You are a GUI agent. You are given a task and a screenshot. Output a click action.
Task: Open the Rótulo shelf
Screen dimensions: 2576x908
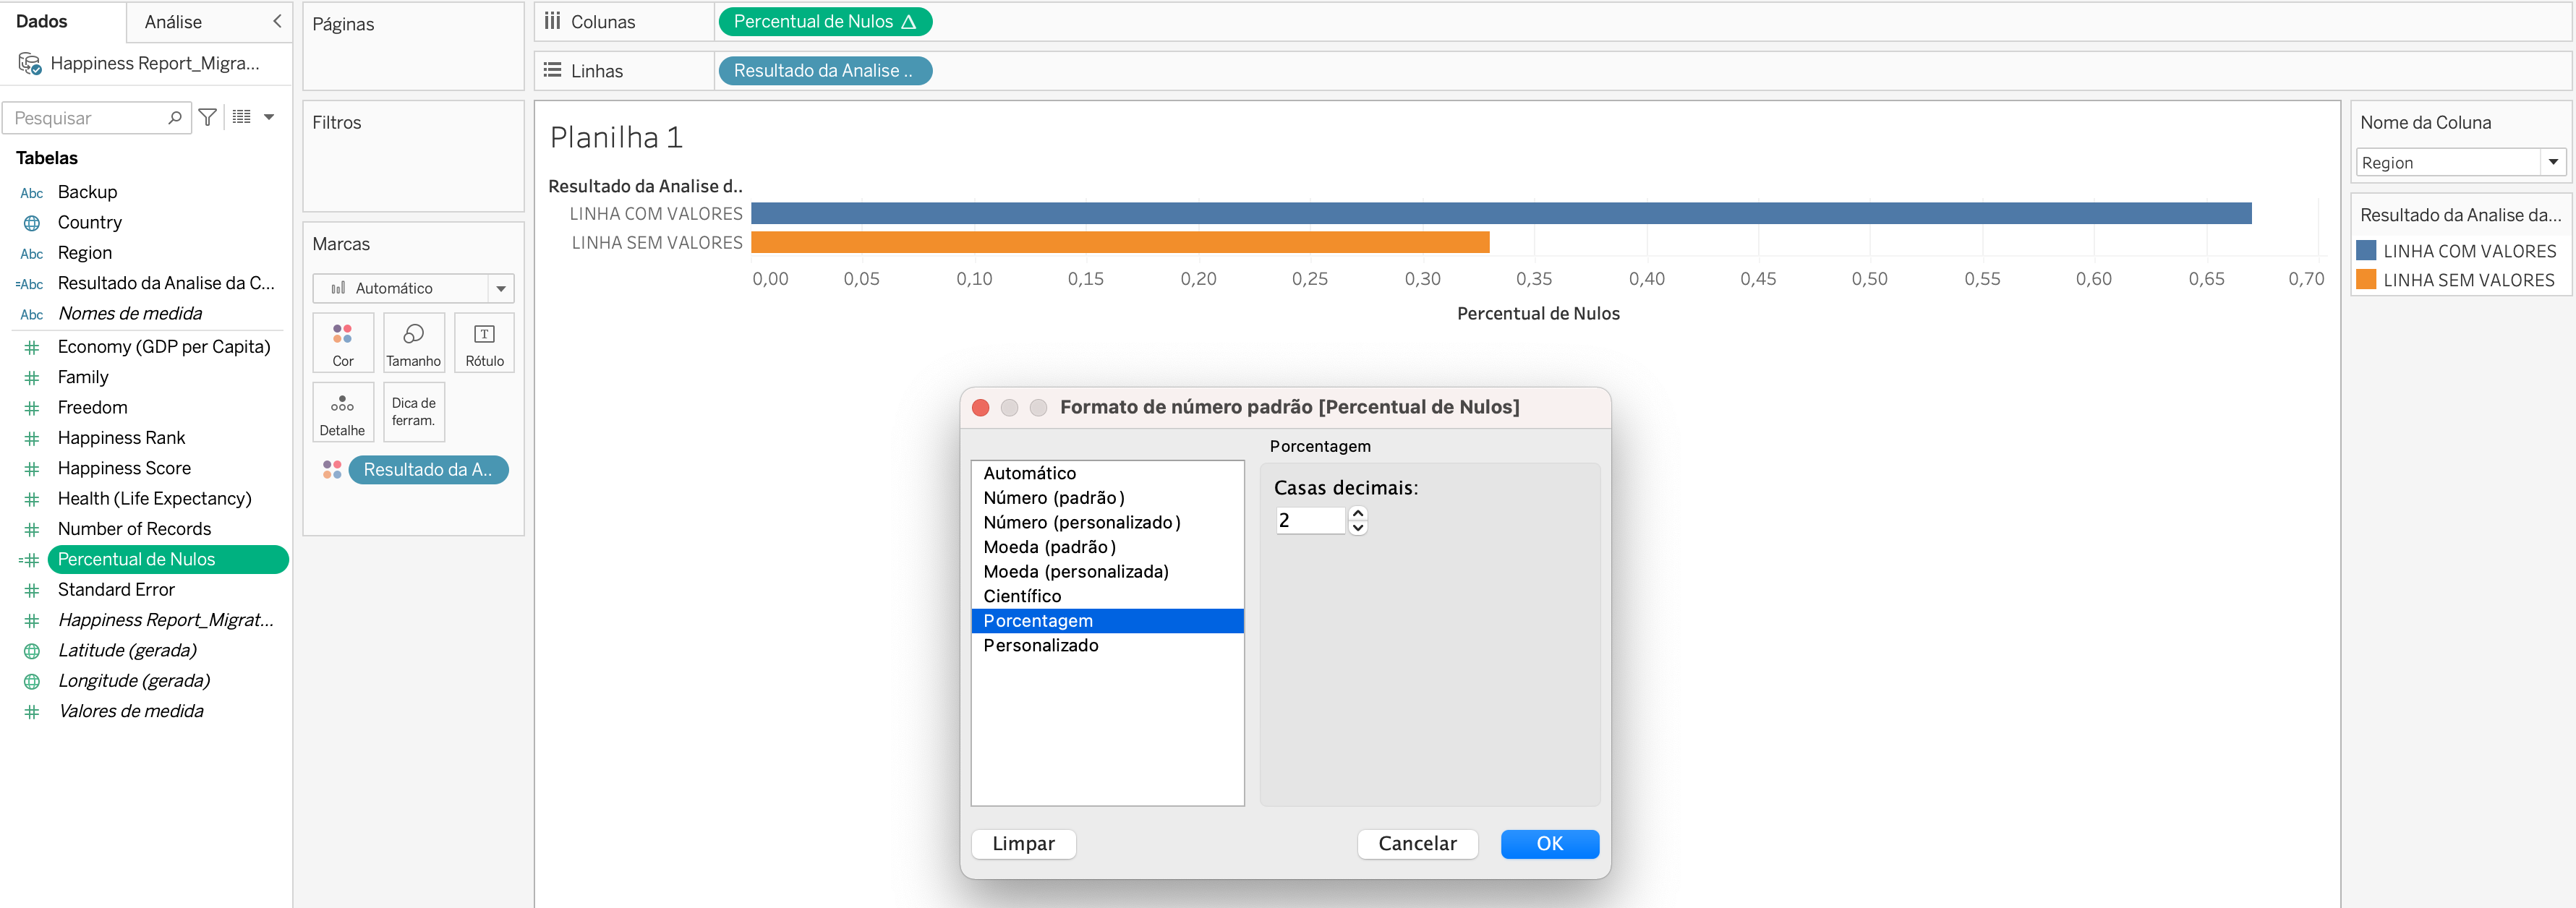coord(483,342)
